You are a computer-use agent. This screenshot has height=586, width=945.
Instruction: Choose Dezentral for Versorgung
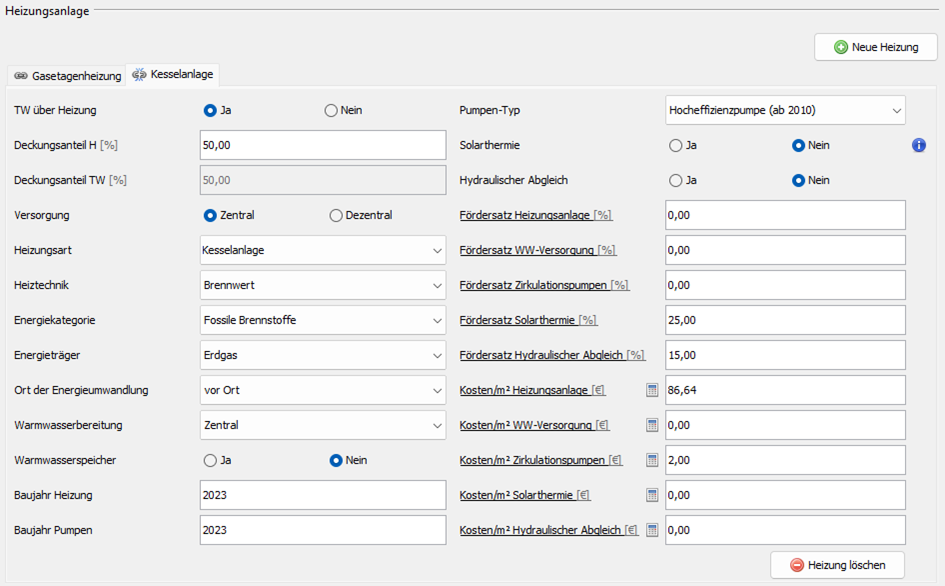click(x=336, y=215)
